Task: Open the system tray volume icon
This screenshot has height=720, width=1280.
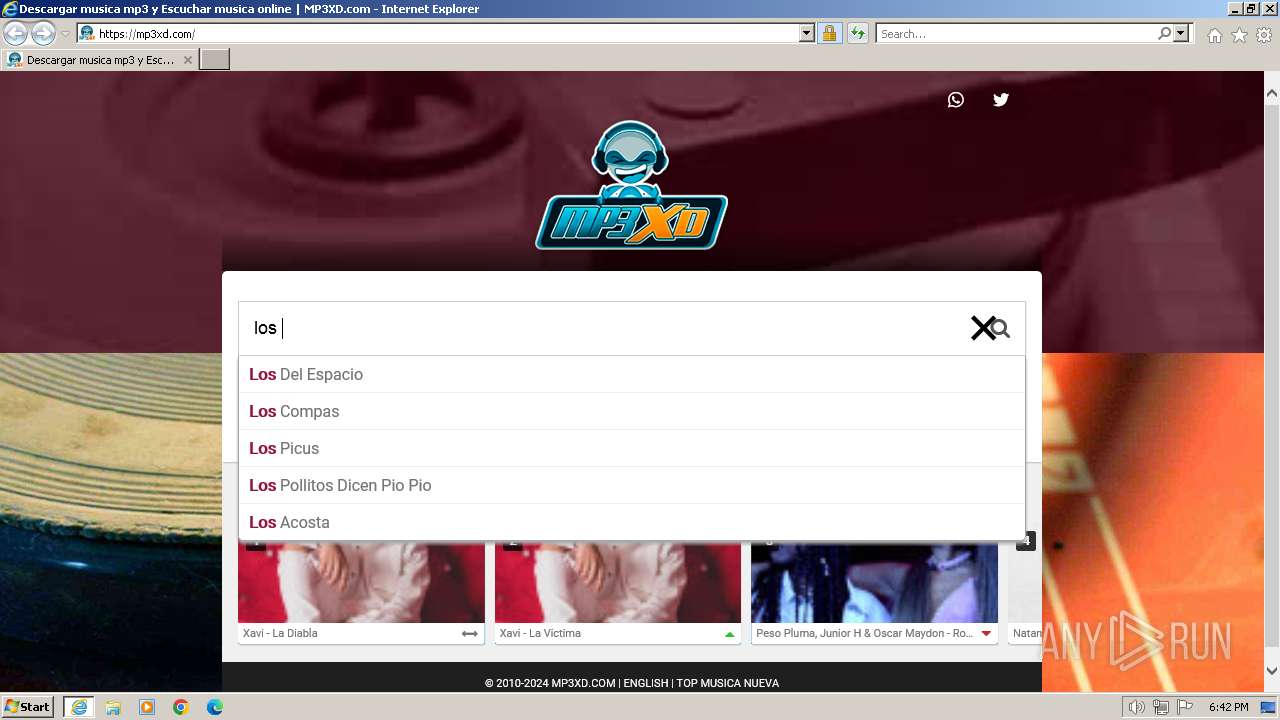Action: pos(1136,707)
